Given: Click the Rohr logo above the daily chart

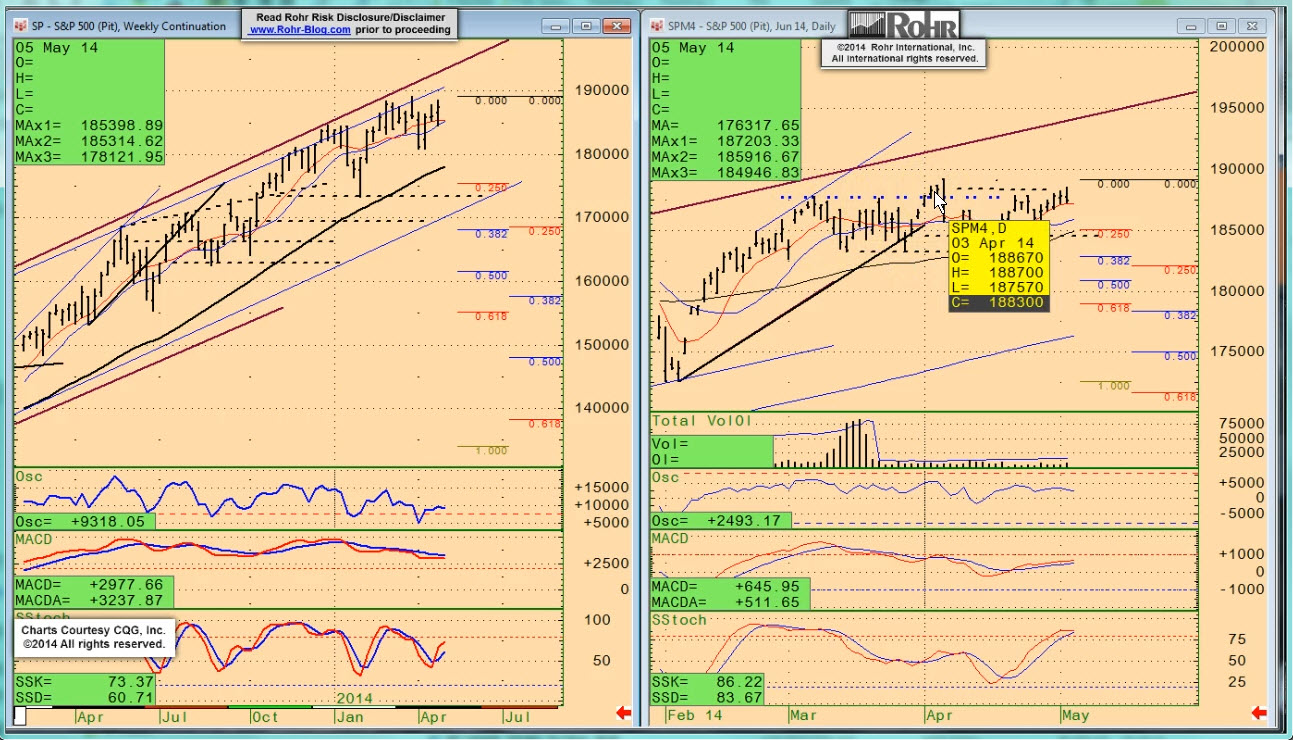Looking at the screenshot, I should [x=903, y=24].
